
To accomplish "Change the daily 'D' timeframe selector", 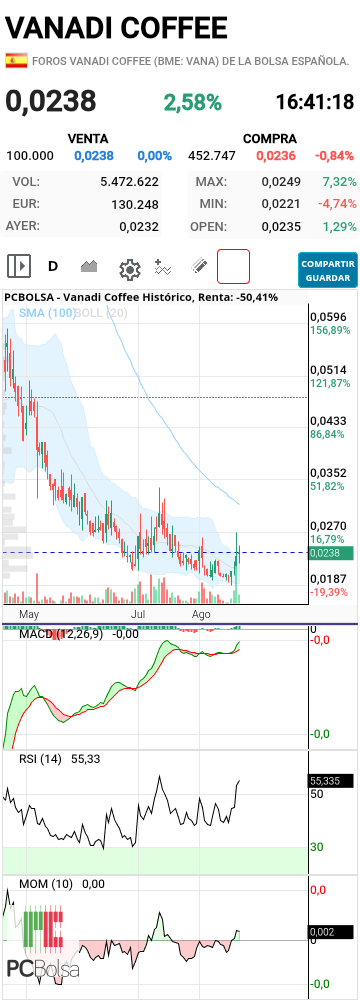I will tap(53, 266).
